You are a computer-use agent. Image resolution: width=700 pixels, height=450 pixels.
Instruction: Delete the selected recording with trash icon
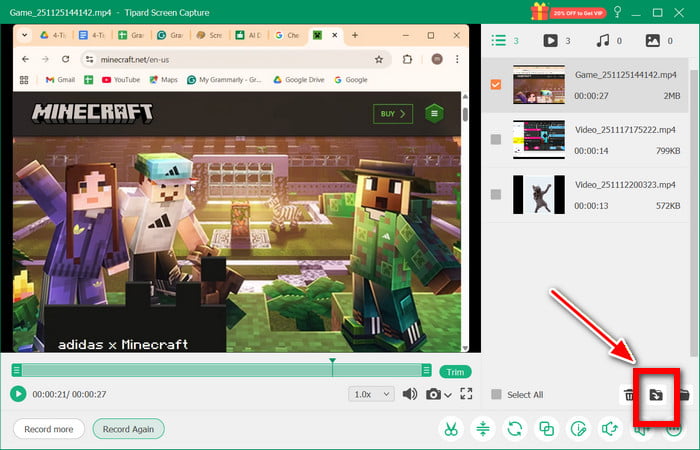[629, 394]
